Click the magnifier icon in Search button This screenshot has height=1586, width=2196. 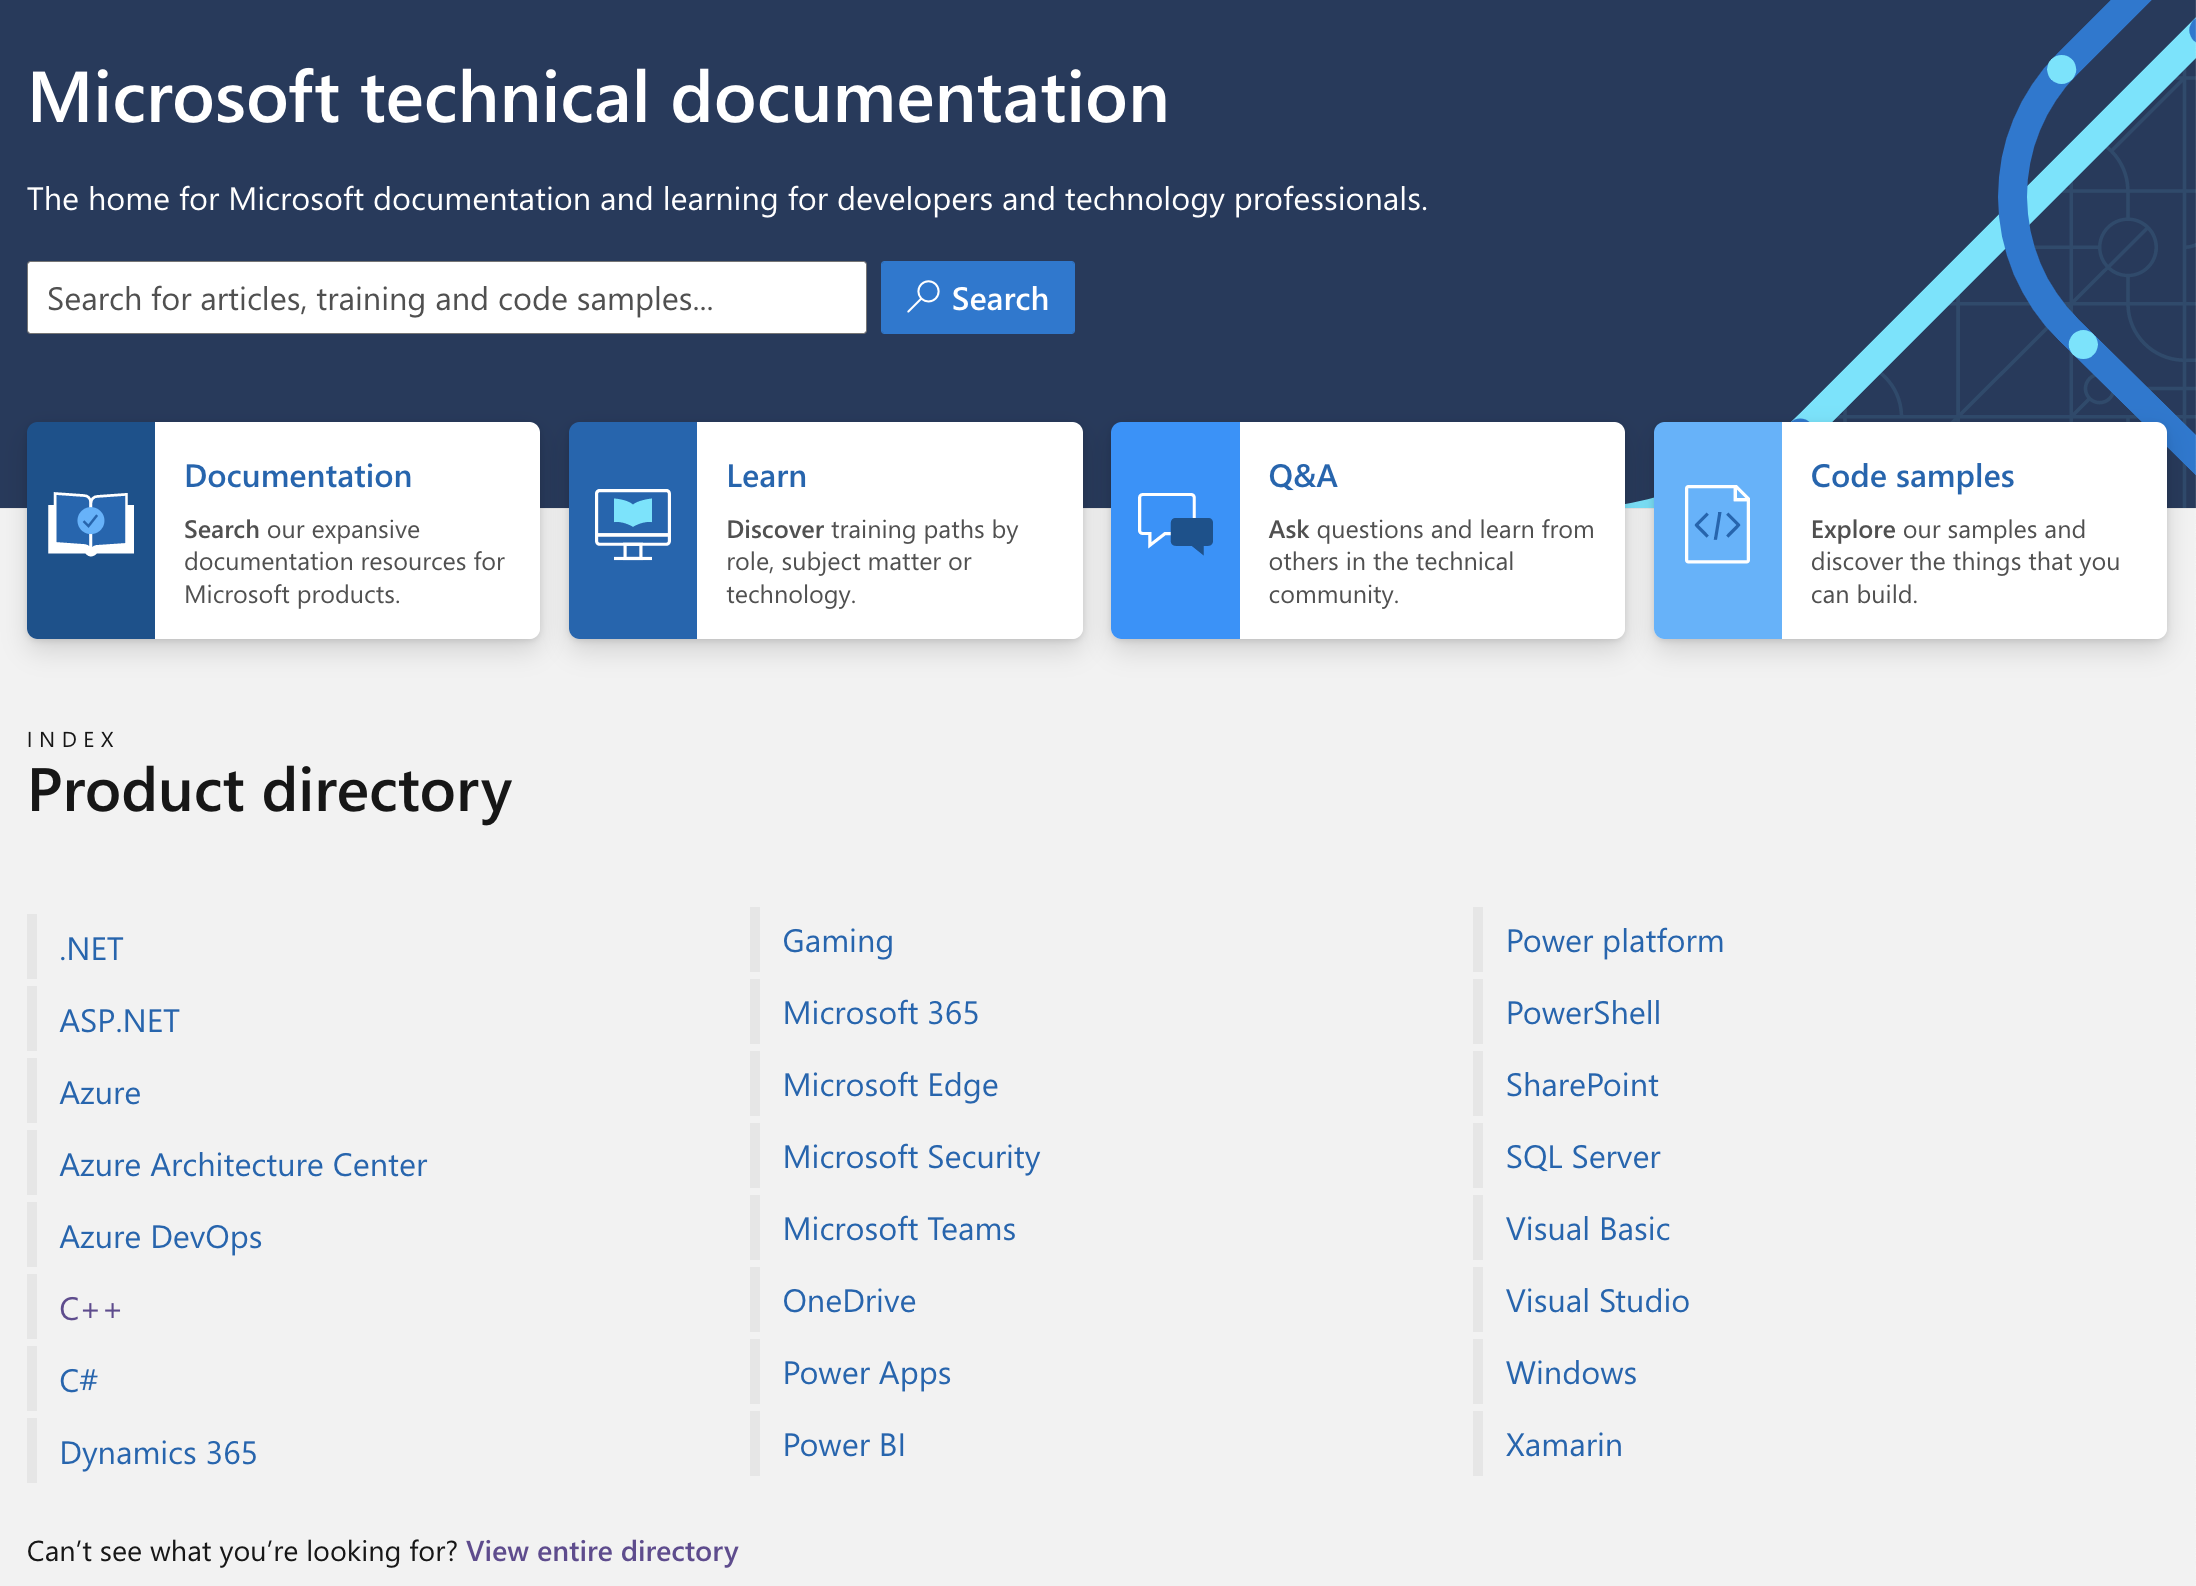[x=923, y=296]
